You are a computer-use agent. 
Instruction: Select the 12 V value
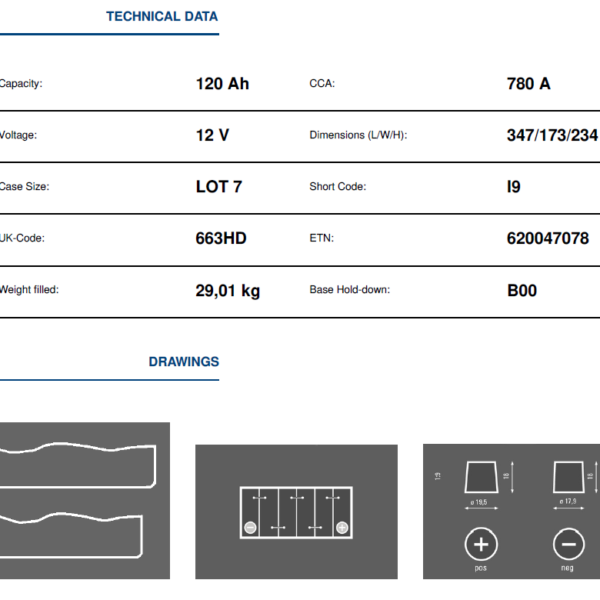(x=212, y=135)
